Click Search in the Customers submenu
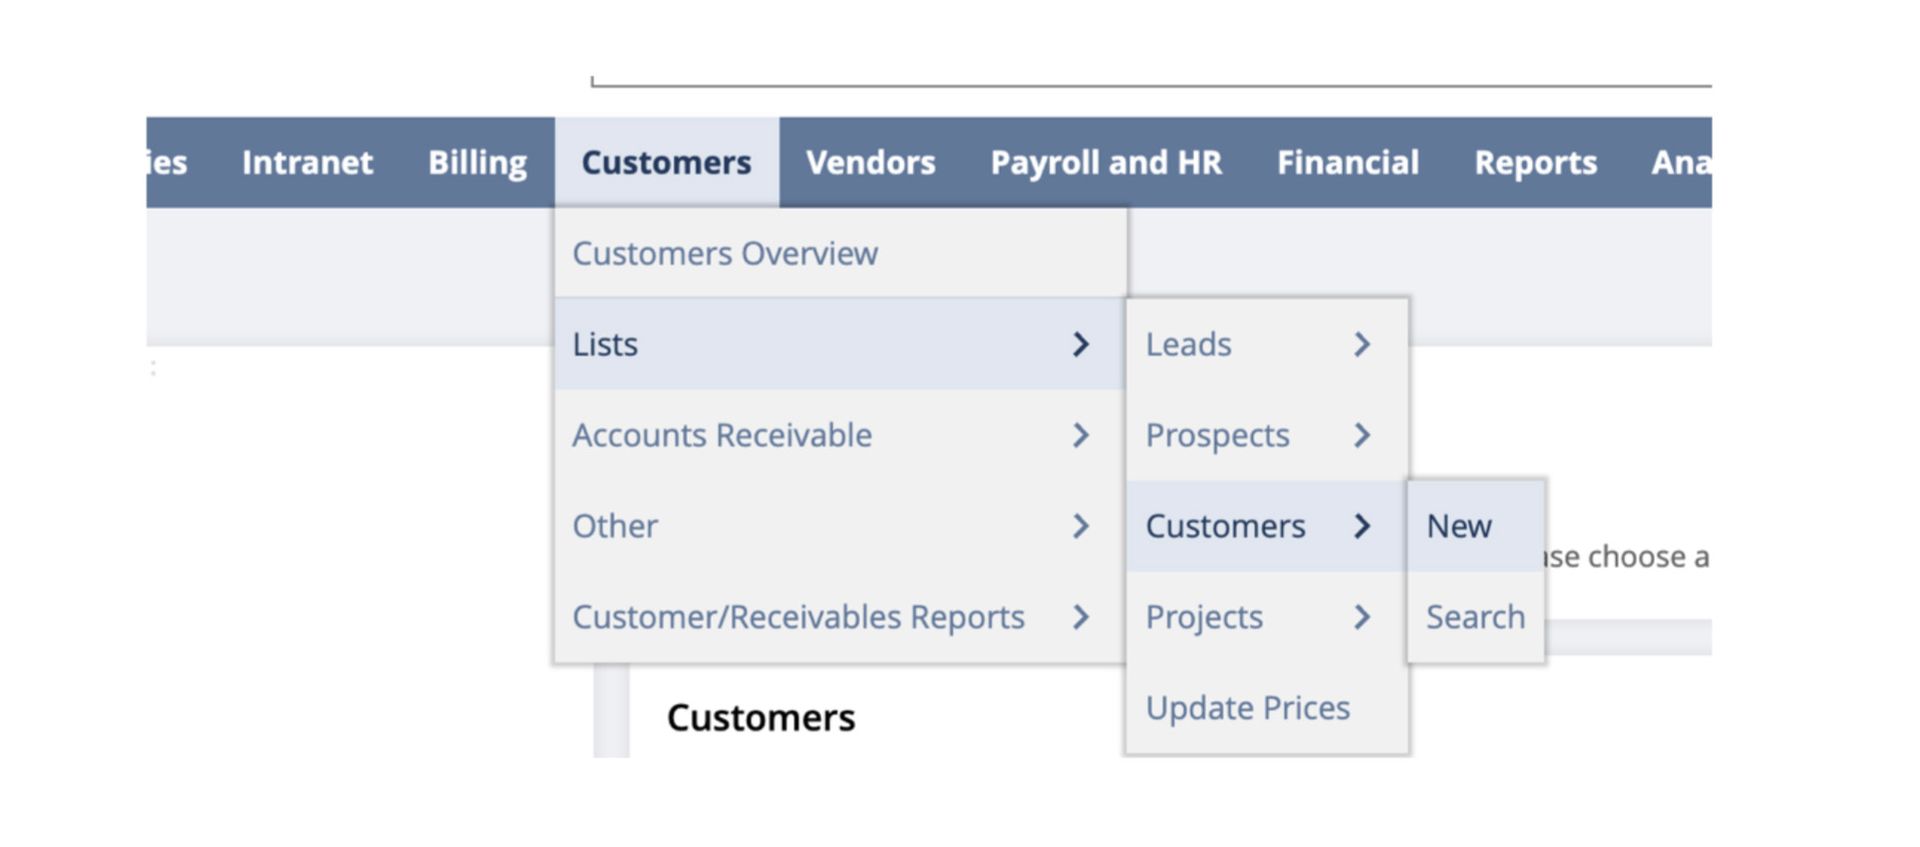This screenshot has height=847, width=1920. tap(1475, 617)
